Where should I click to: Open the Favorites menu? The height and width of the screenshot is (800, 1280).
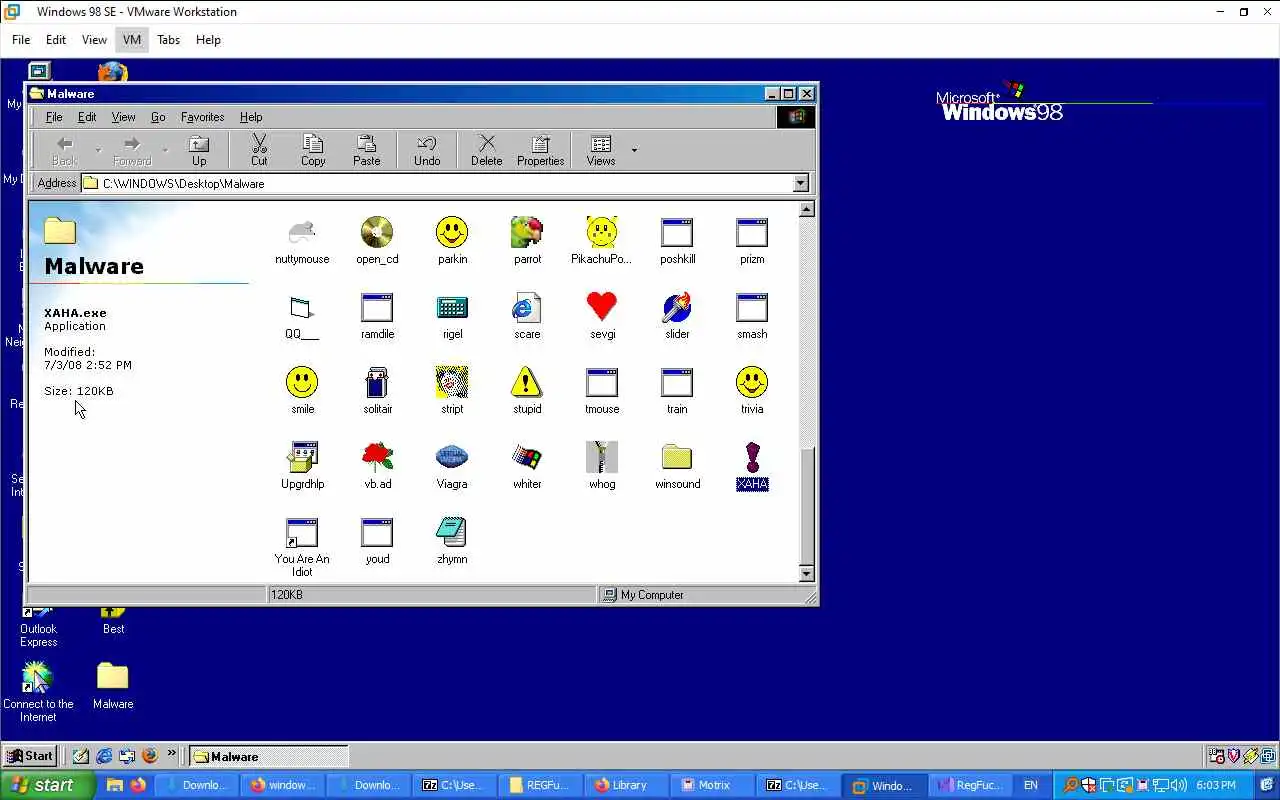(x=202, y=117)
